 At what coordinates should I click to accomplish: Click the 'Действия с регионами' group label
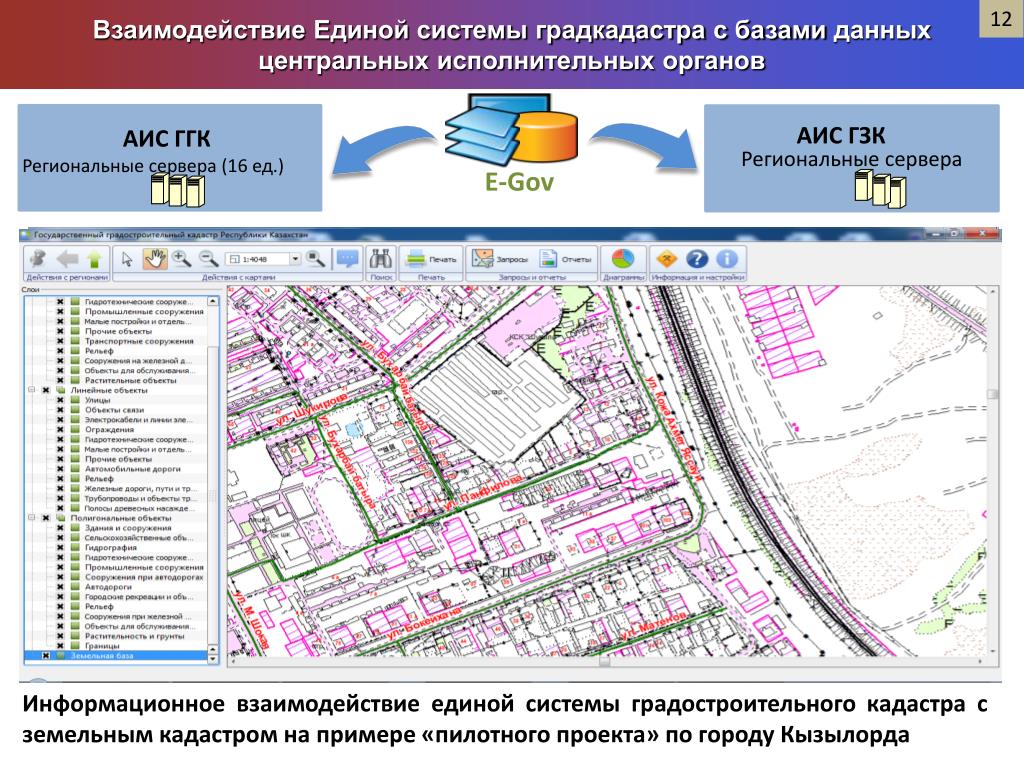pyautogui.click(x=67, y=277)
